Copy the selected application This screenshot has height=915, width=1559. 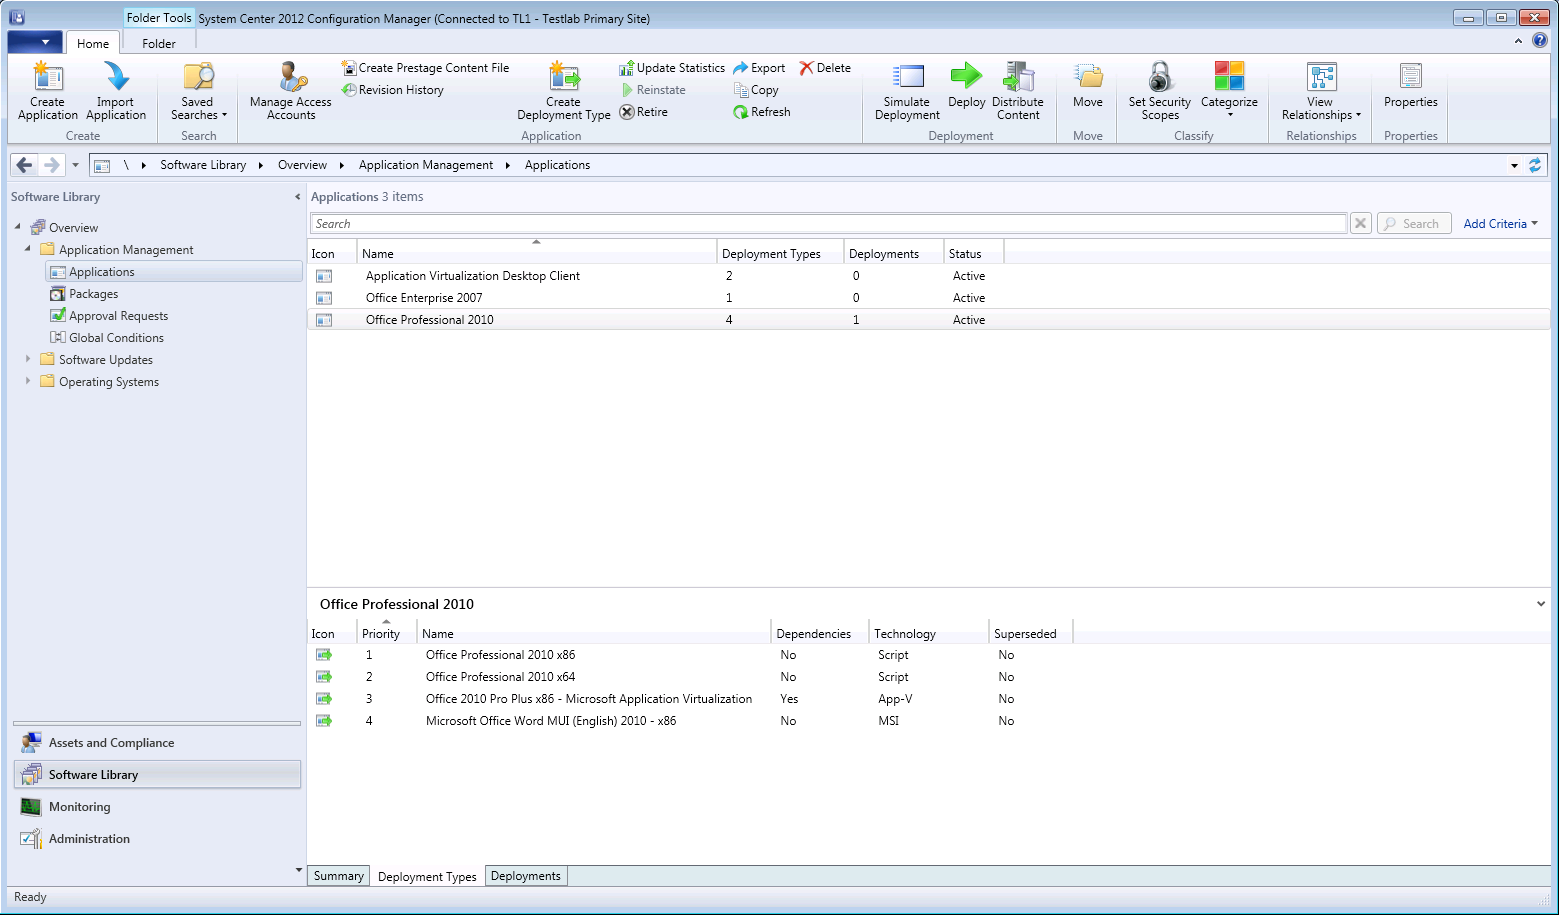[756, 90]
